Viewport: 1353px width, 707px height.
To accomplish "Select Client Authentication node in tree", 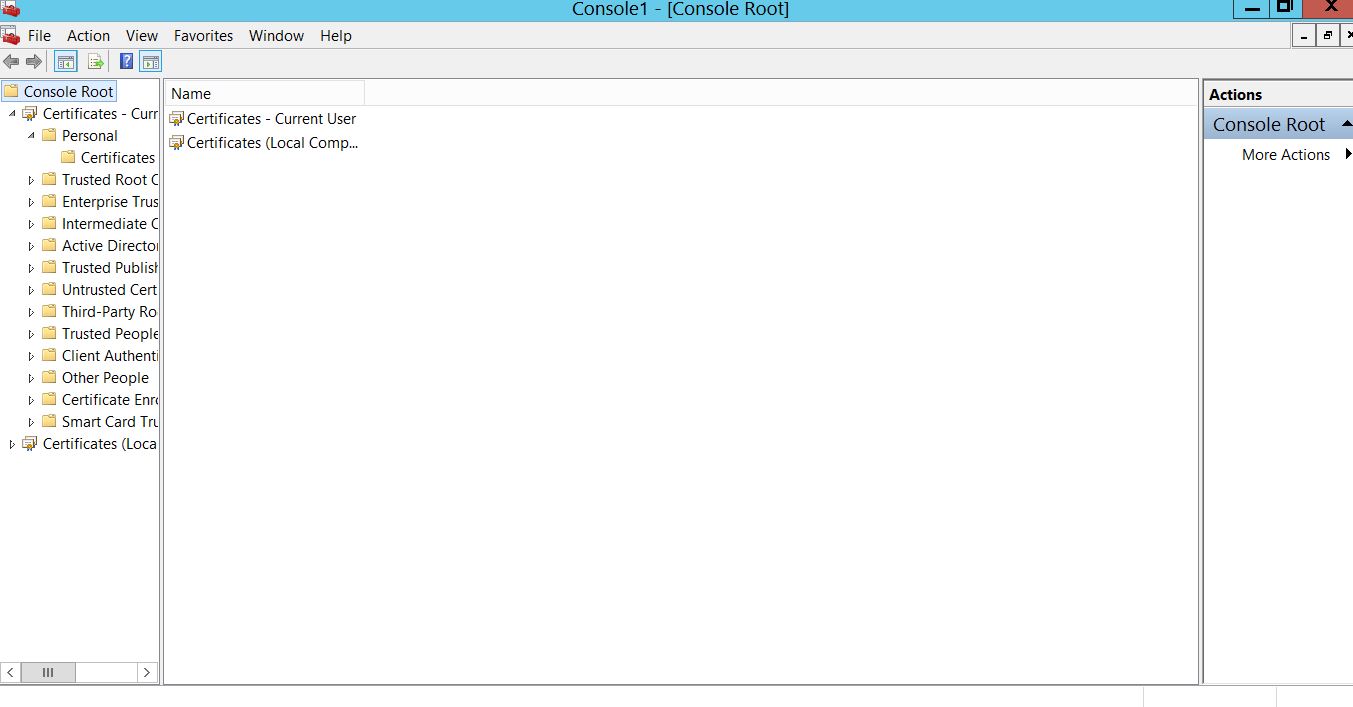I will tap(110, 355).
